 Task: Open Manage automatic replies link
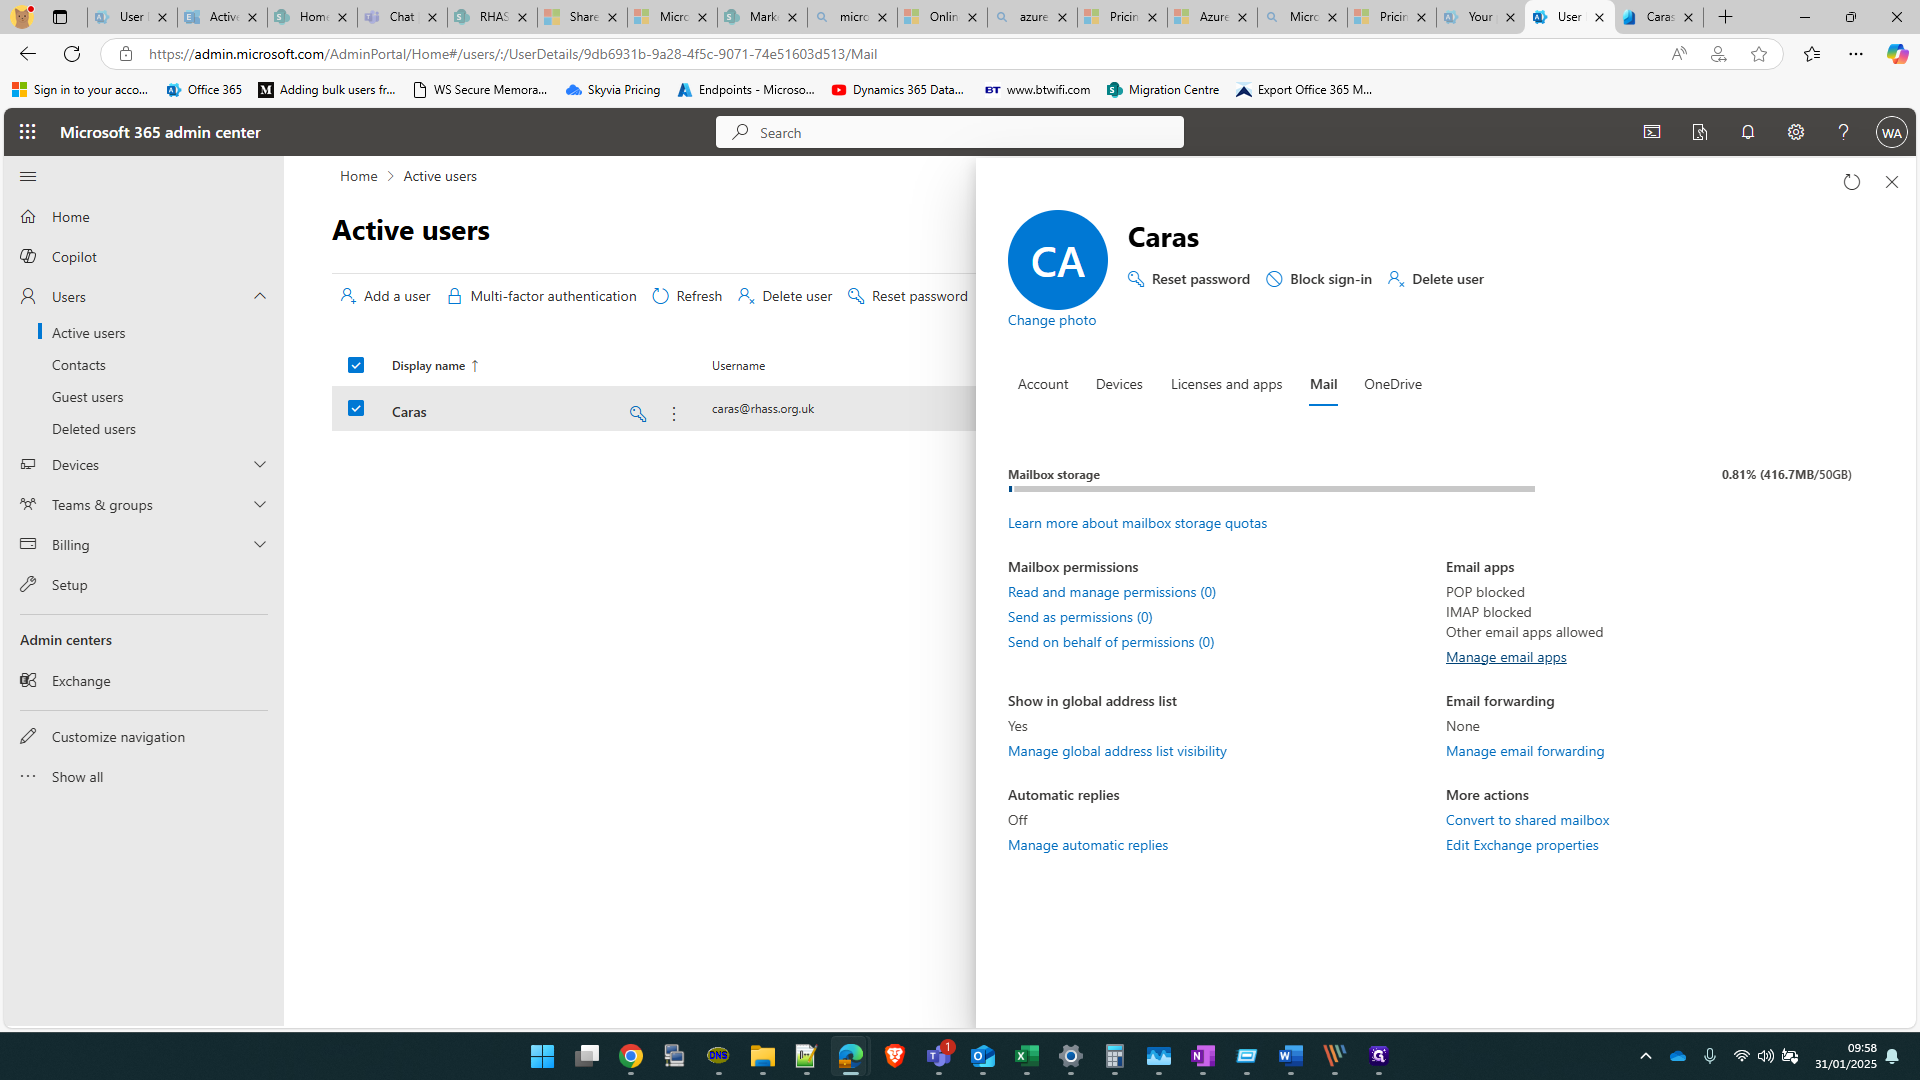1088,845
